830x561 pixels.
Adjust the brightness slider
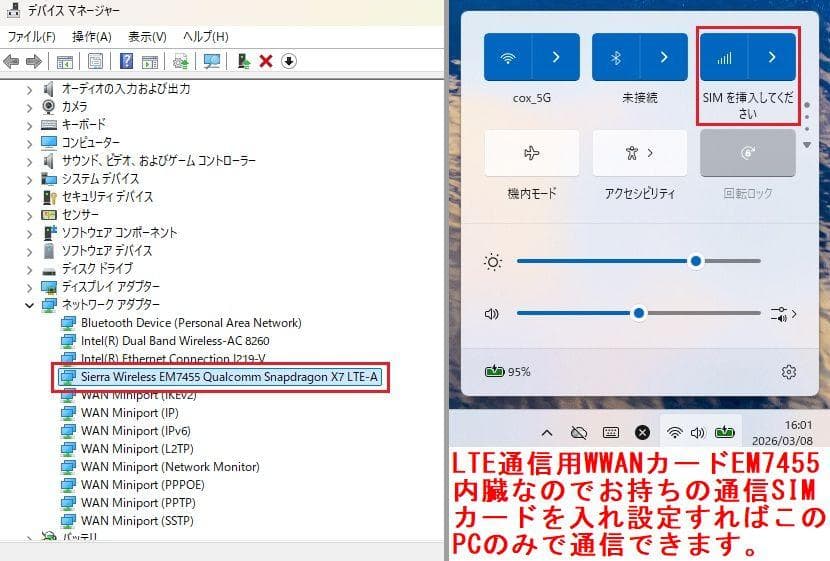click(x=638, y=261)
